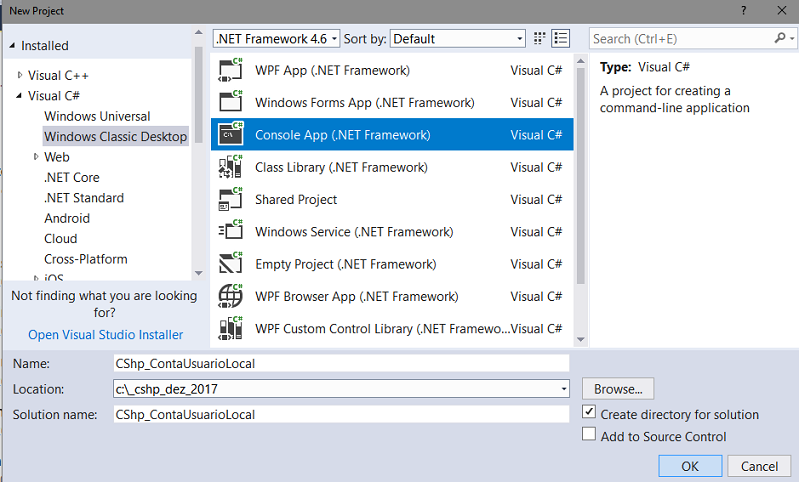This screenshot has height=482, width=799.
Task: Select the Cloud category
Action: (x=61, y=238)
